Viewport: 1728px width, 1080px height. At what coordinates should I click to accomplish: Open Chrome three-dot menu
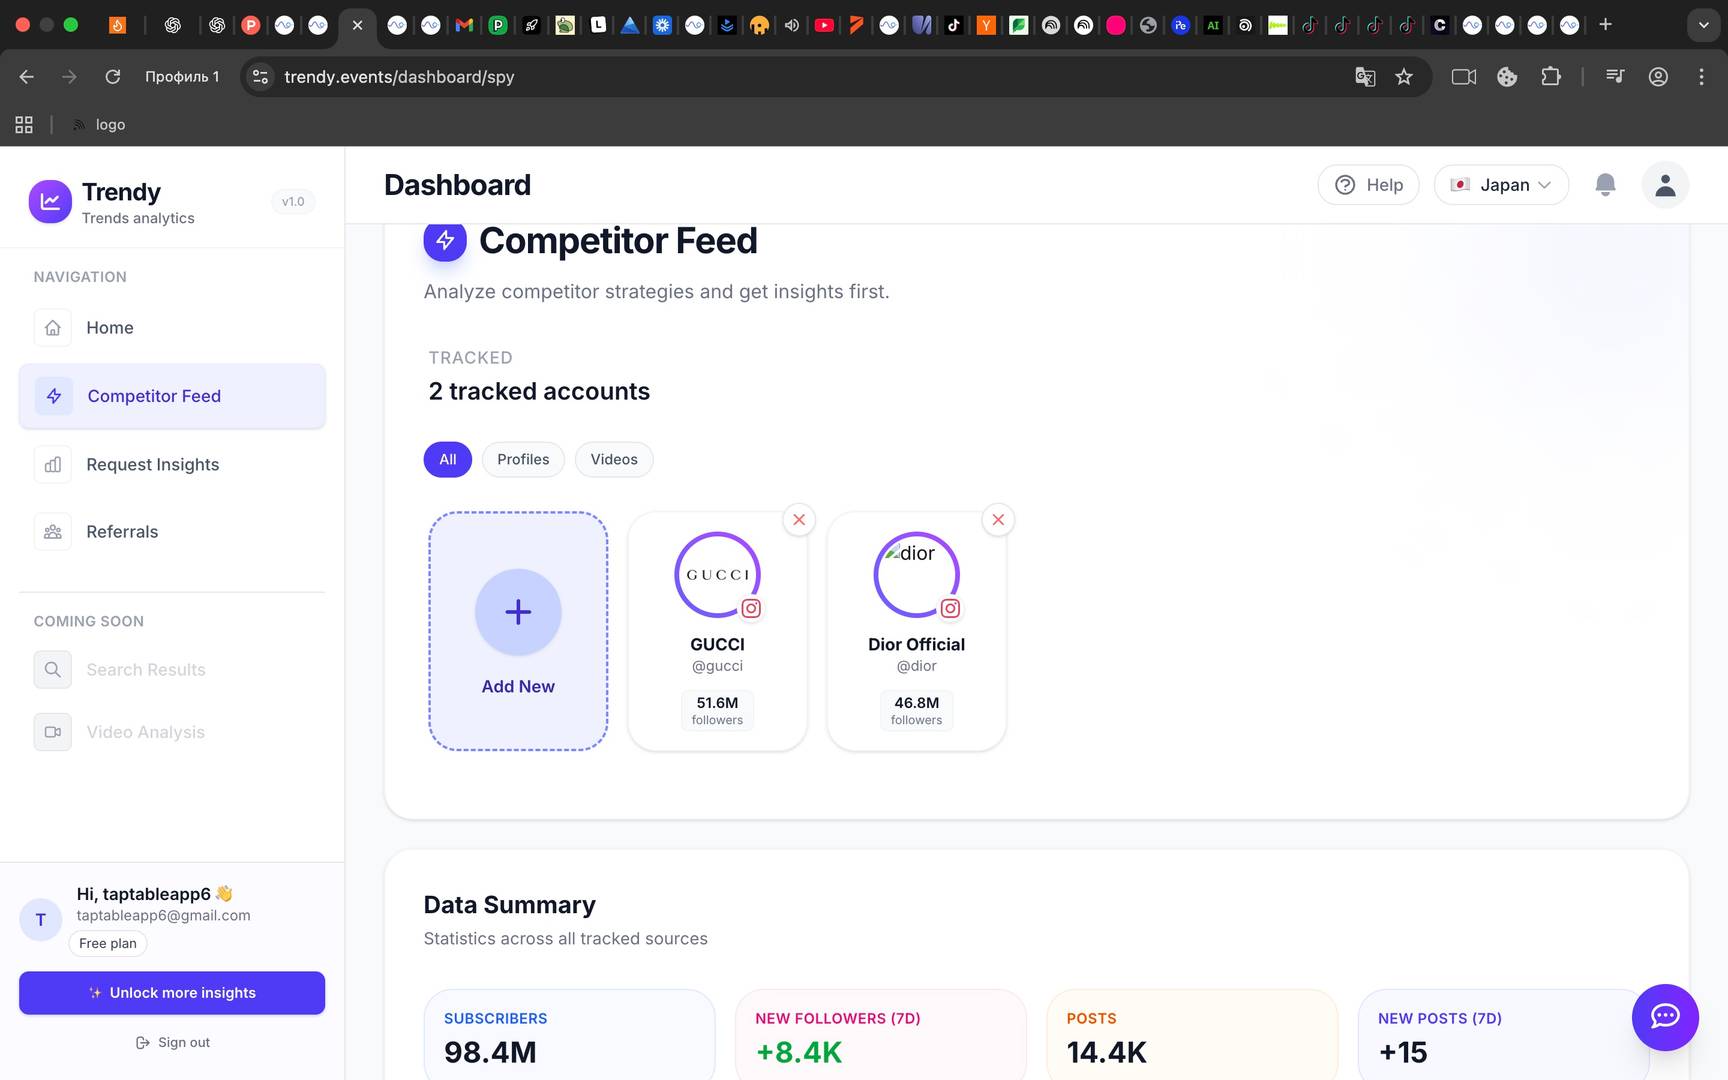pos(1701,77)
